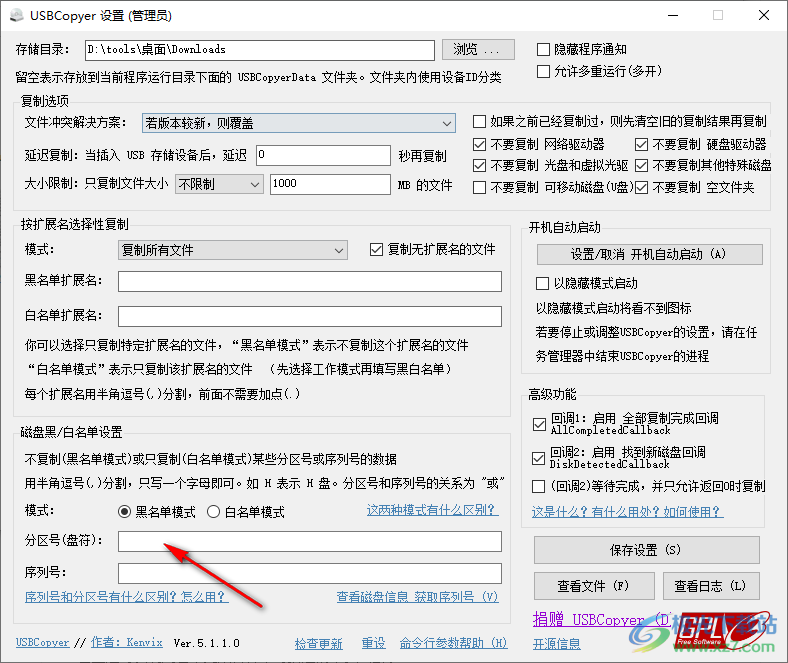Screen dimensions: 788x663
Task: Click 查看日志 (L) button
Action: [x=711, y=586]
